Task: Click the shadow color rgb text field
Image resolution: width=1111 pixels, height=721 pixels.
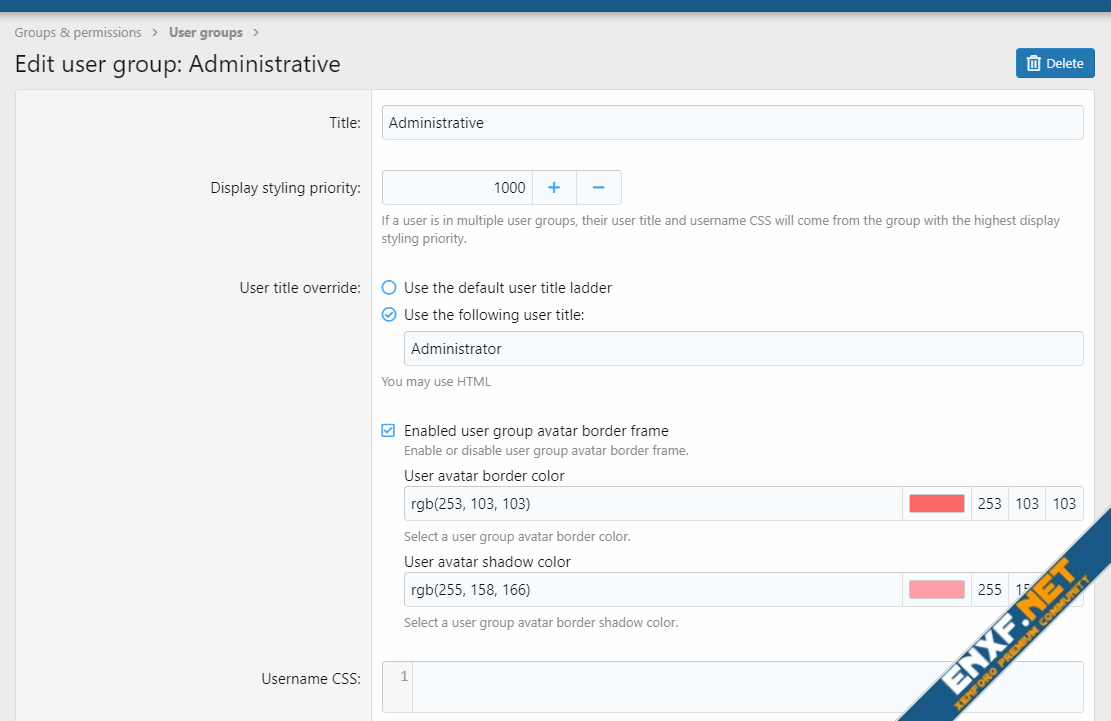Action: pos(653,590)
